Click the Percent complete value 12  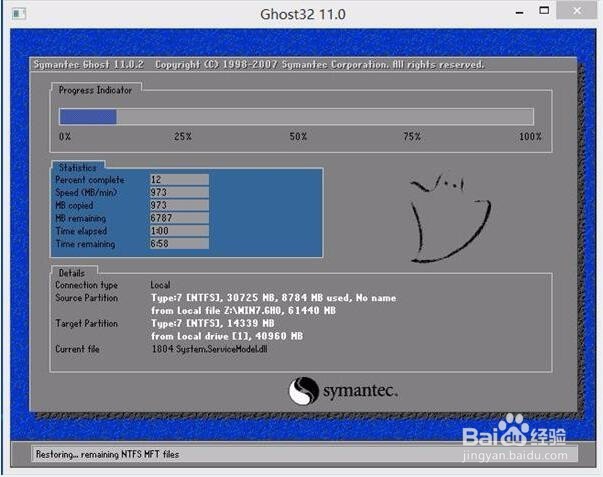tap(179, 180)
